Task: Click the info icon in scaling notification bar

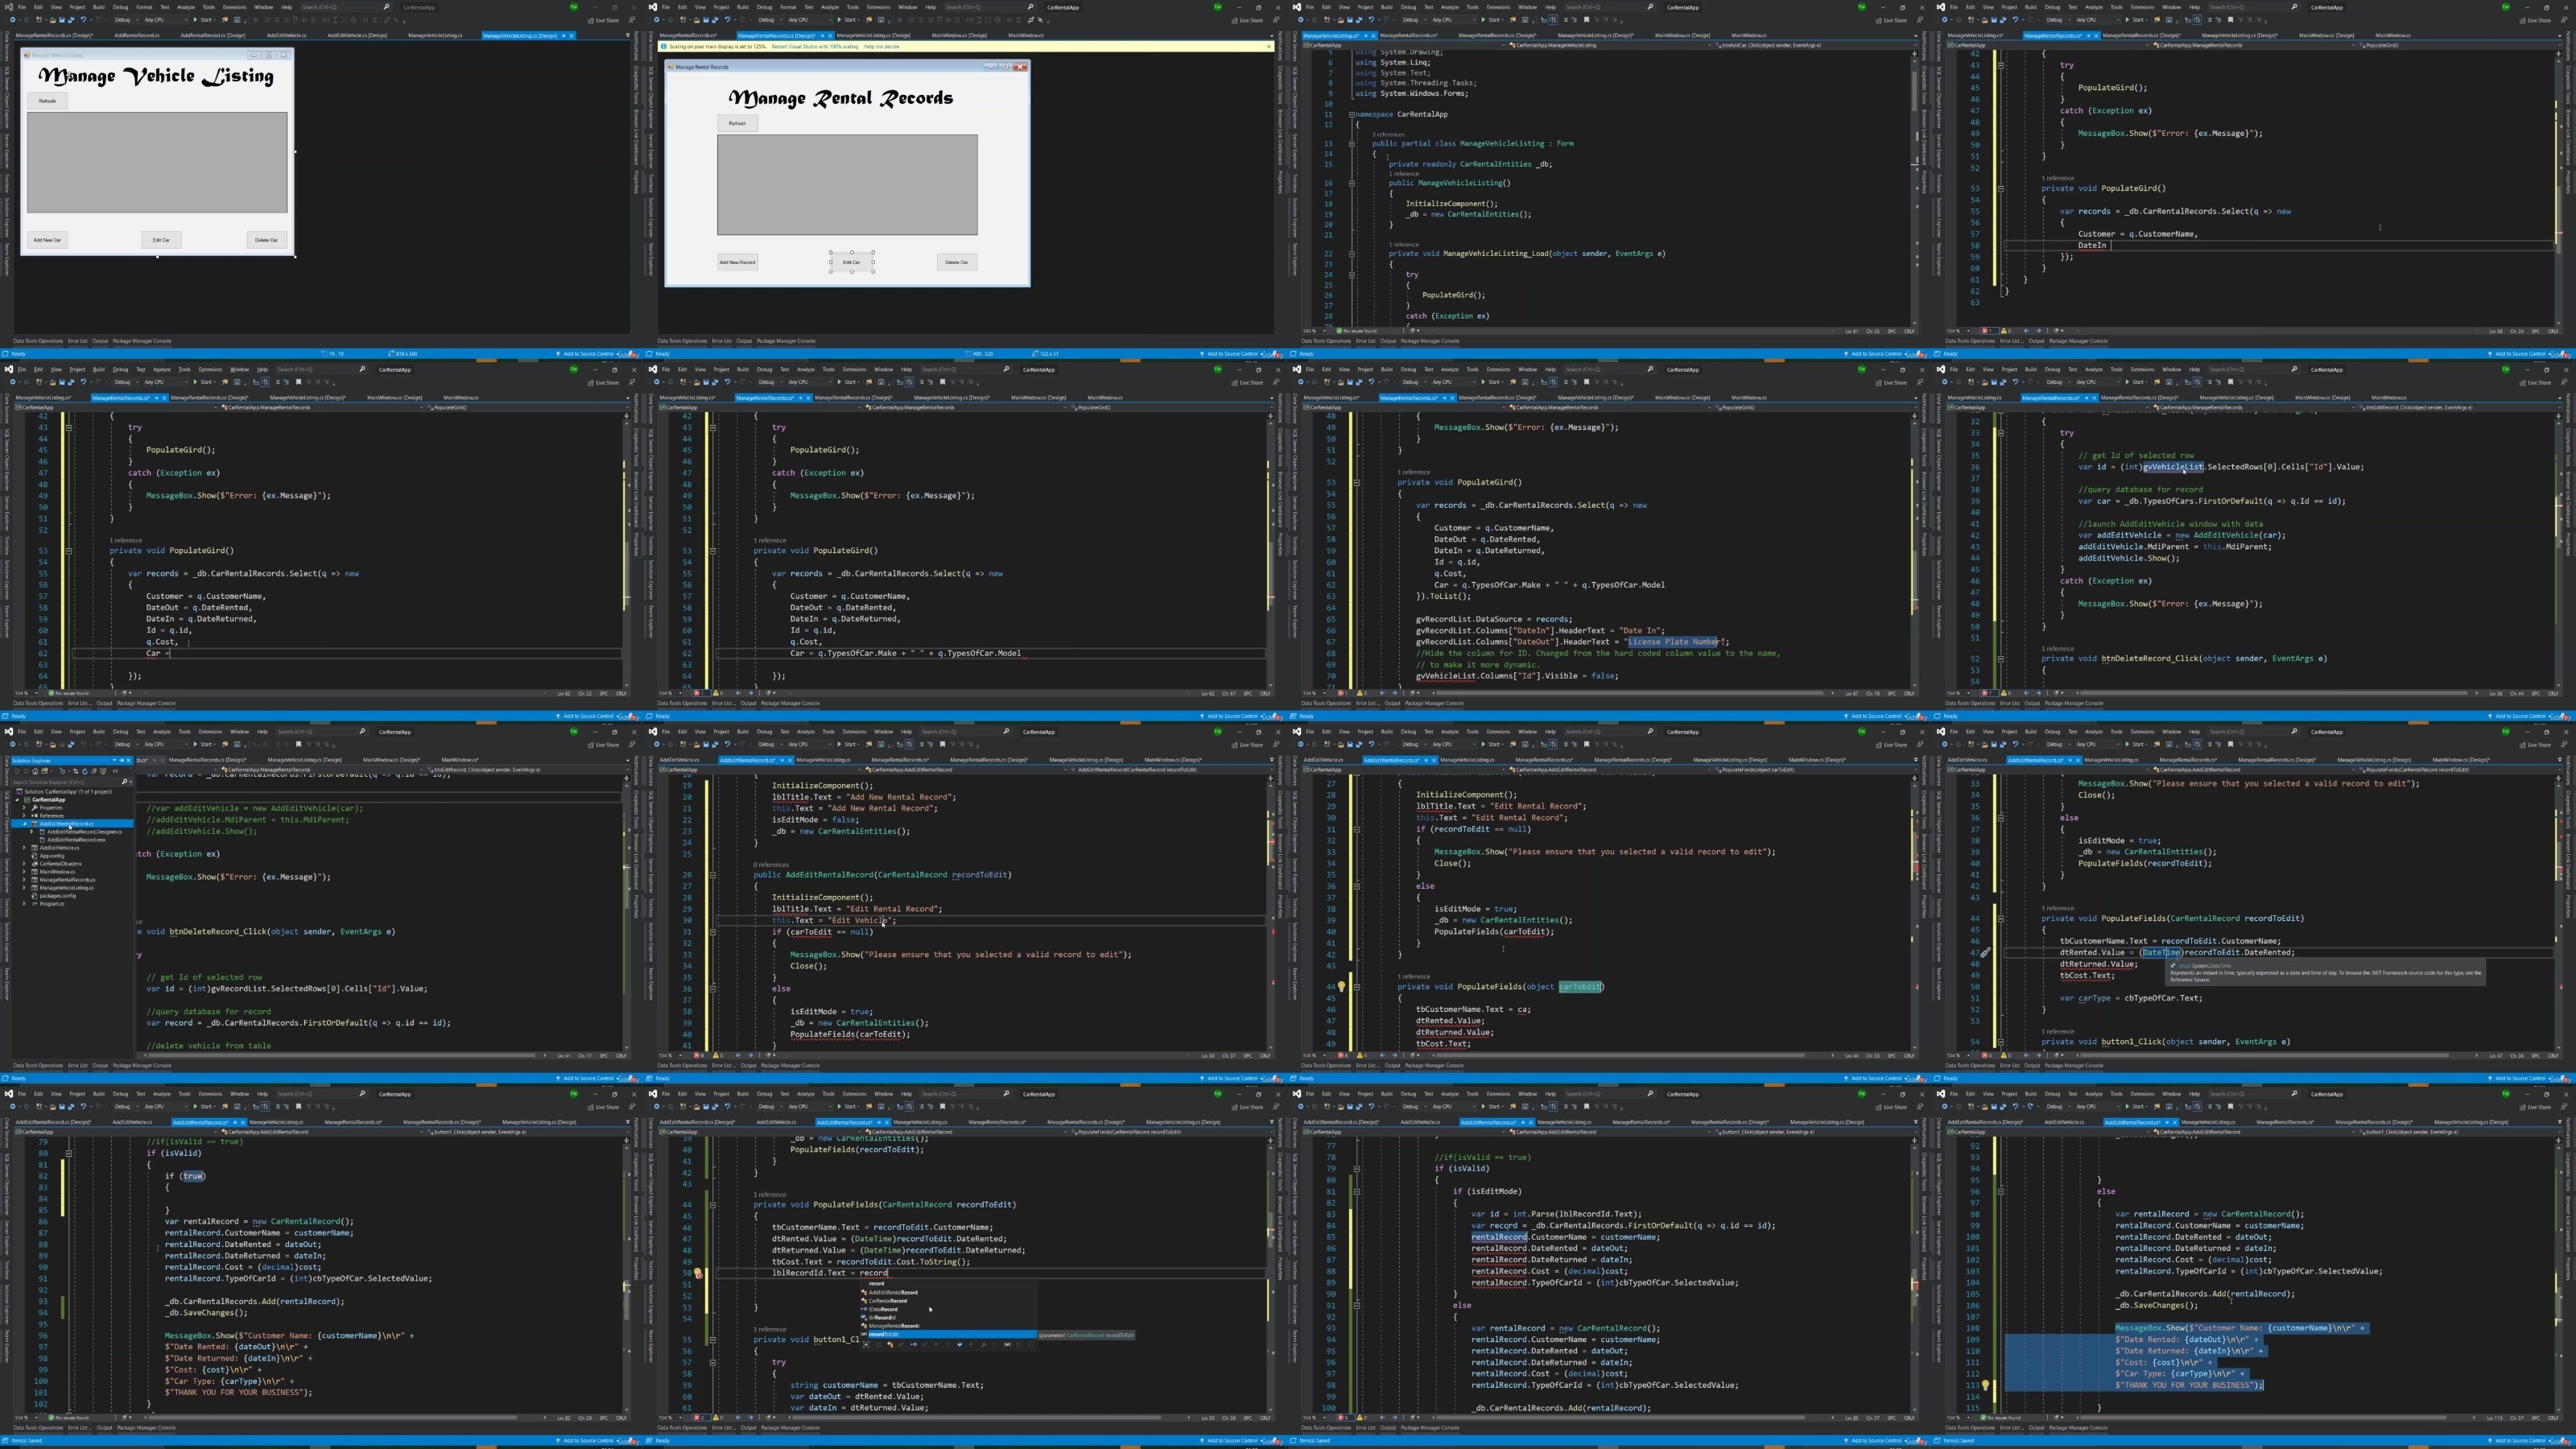Action: 664,46
